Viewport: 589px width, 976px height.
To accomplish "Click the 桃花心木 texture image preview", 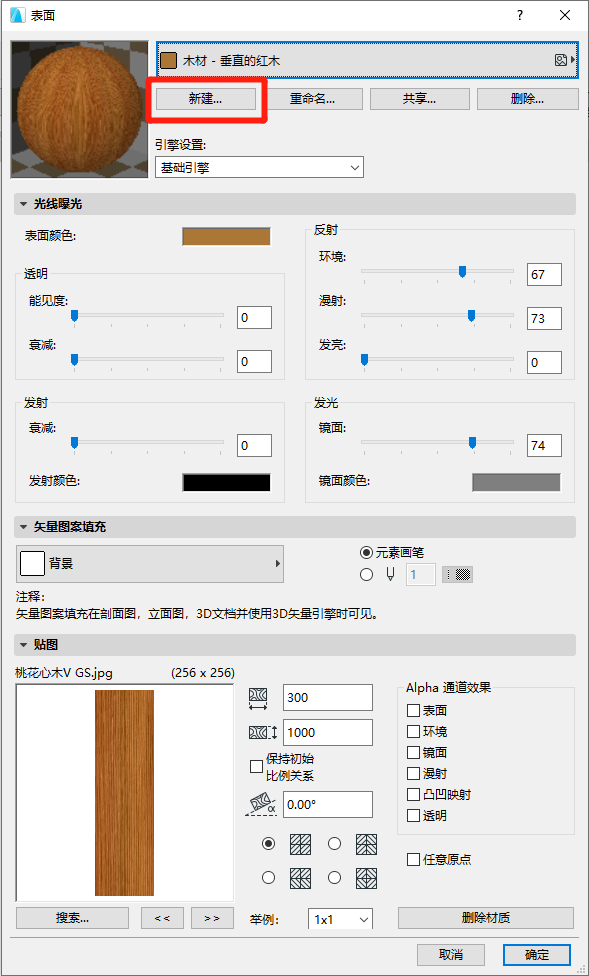I will coord(125,792).
